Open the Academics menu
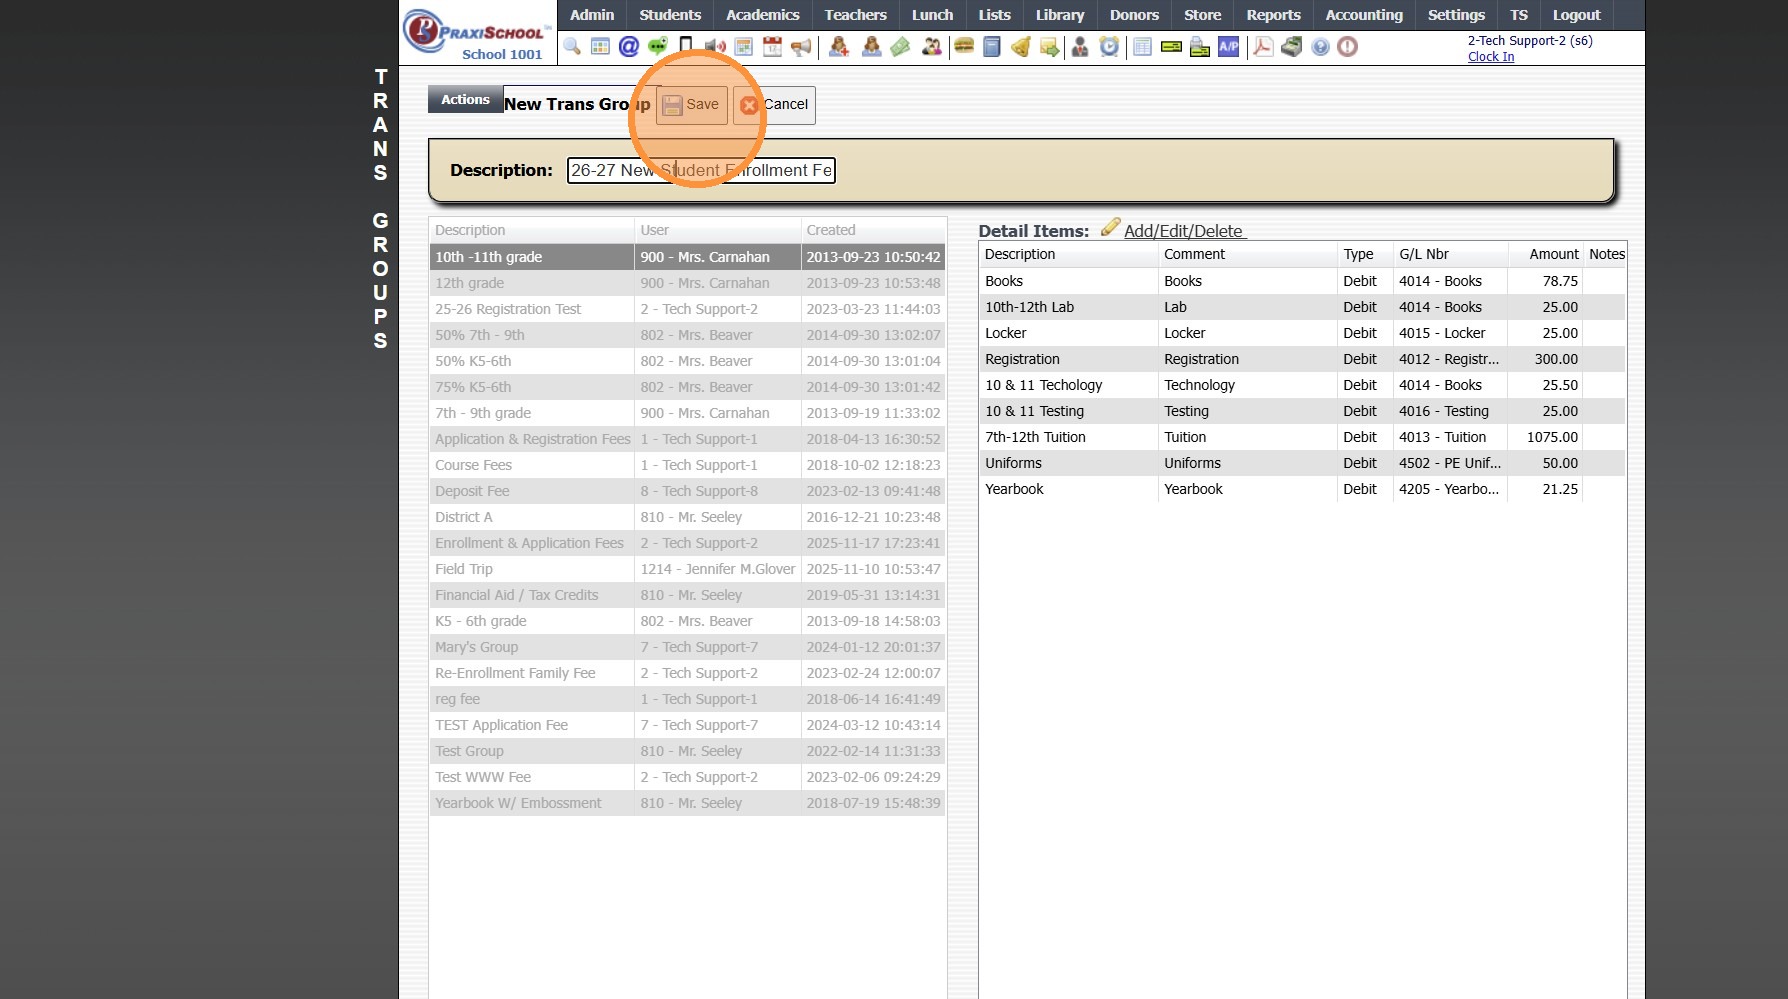This screenshot has width=1788, height=999. point(763,15)
